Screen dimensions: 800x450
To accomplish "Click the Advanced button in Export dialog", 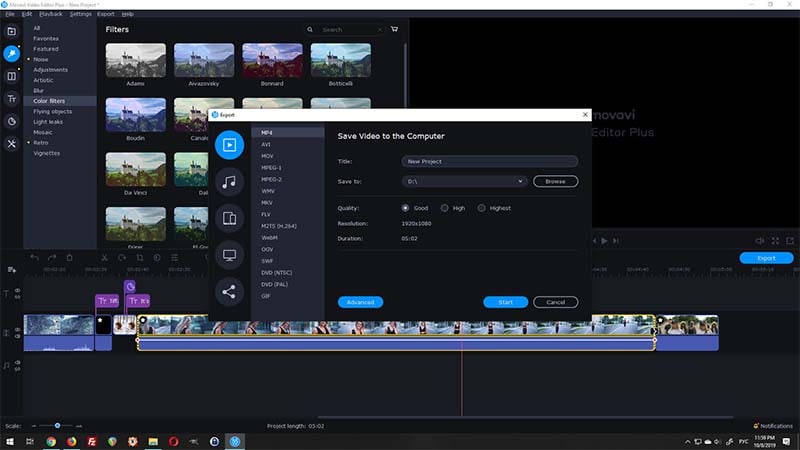I will point(360,302).
